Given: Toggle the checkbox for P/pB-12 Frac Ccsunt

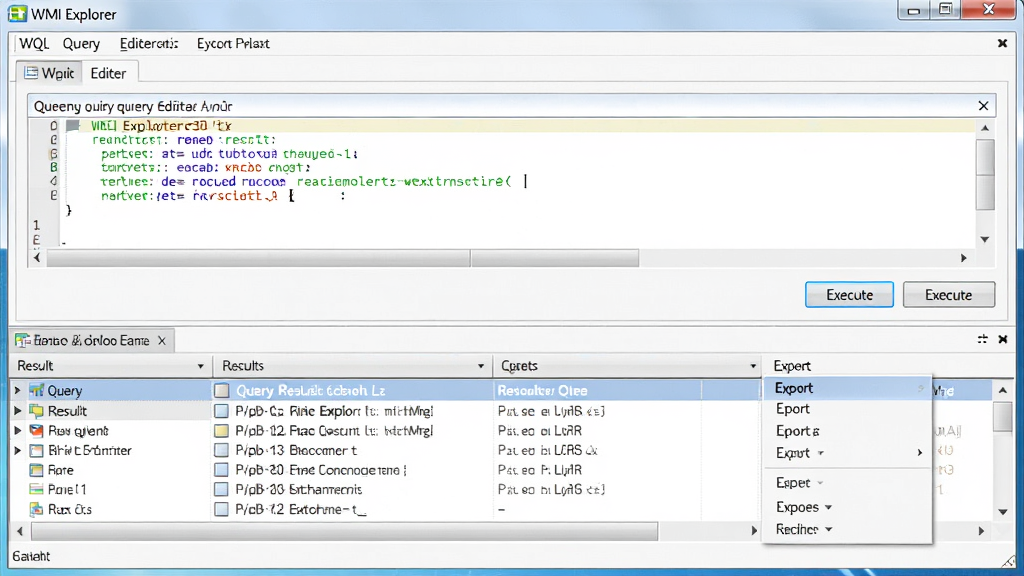Looking at the screenshot, I should (222, 431).
